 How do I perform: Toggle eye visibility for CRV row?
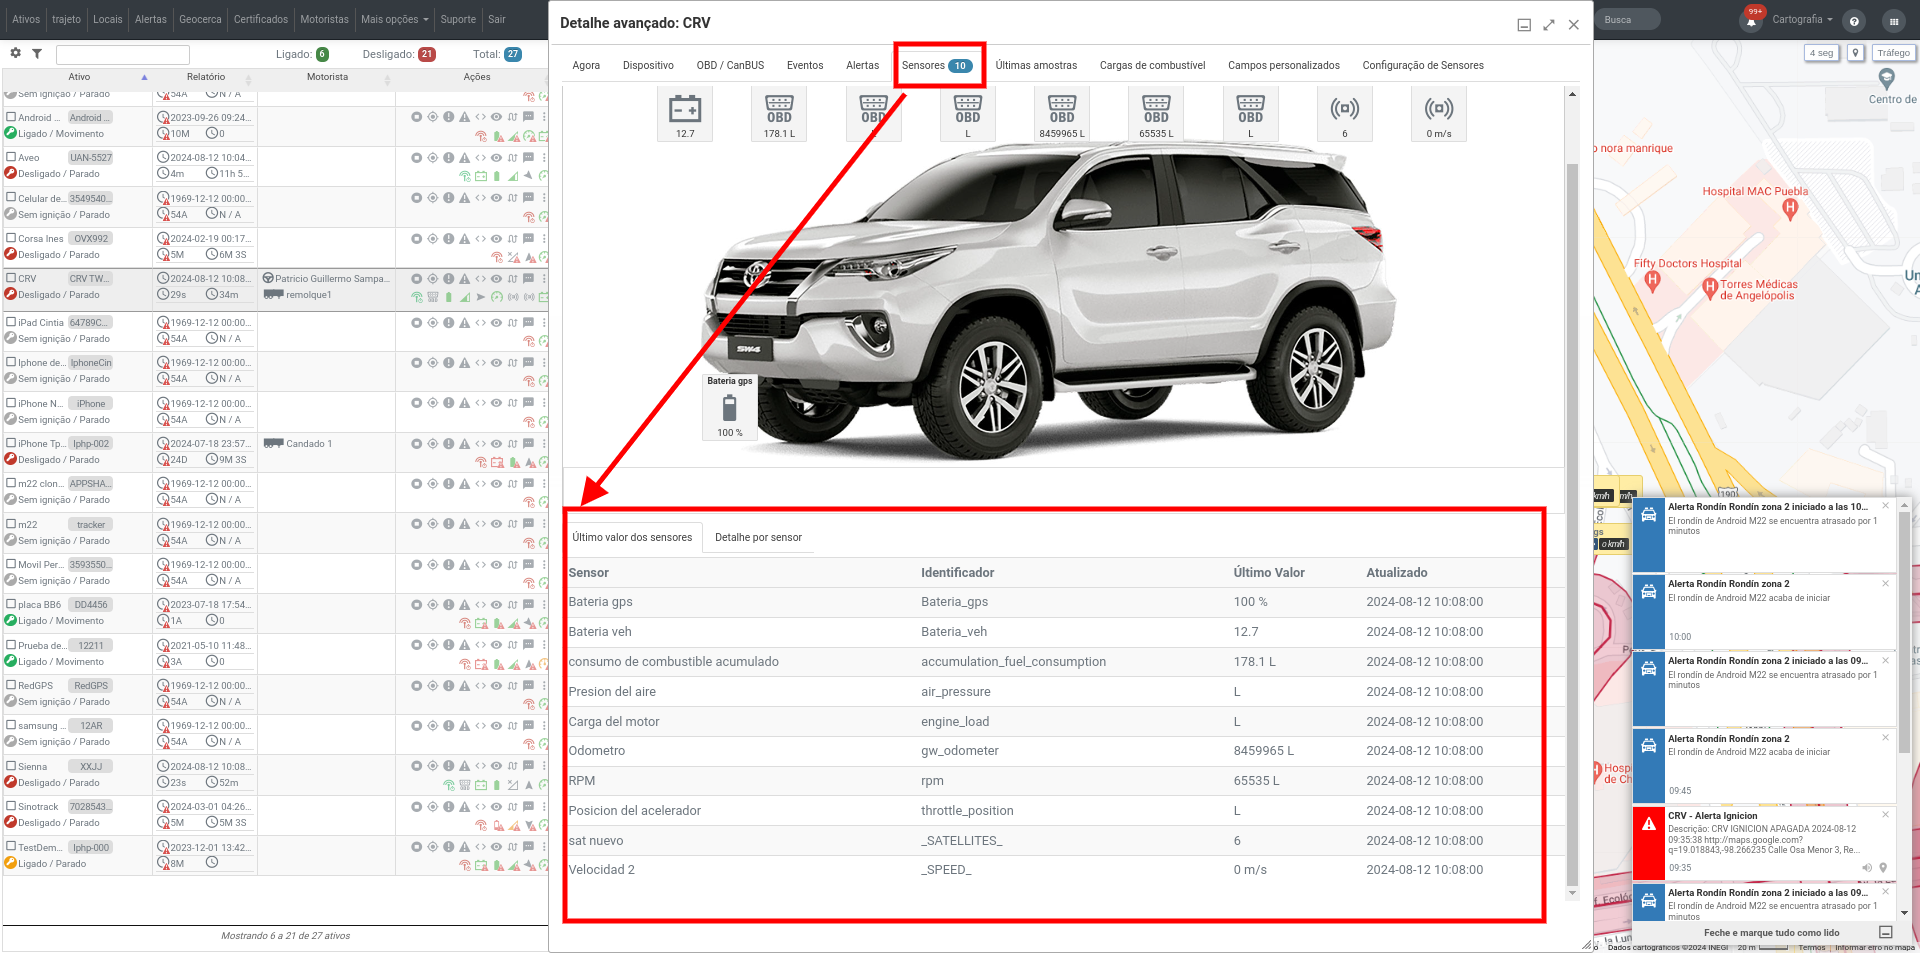[497, 278]
